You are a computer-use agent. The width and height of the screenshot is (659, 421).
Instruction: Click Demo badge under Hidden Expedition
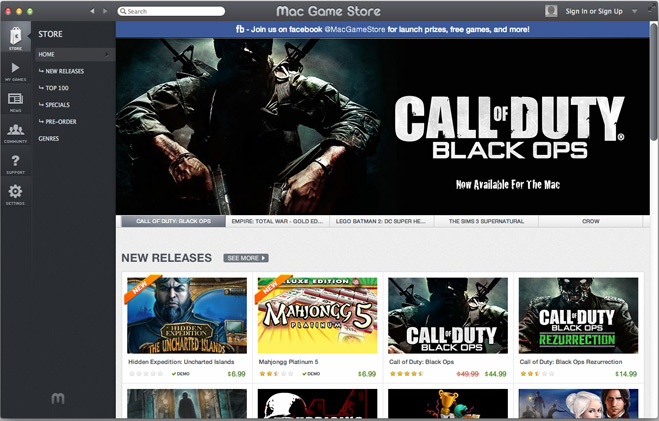(181, 374)
